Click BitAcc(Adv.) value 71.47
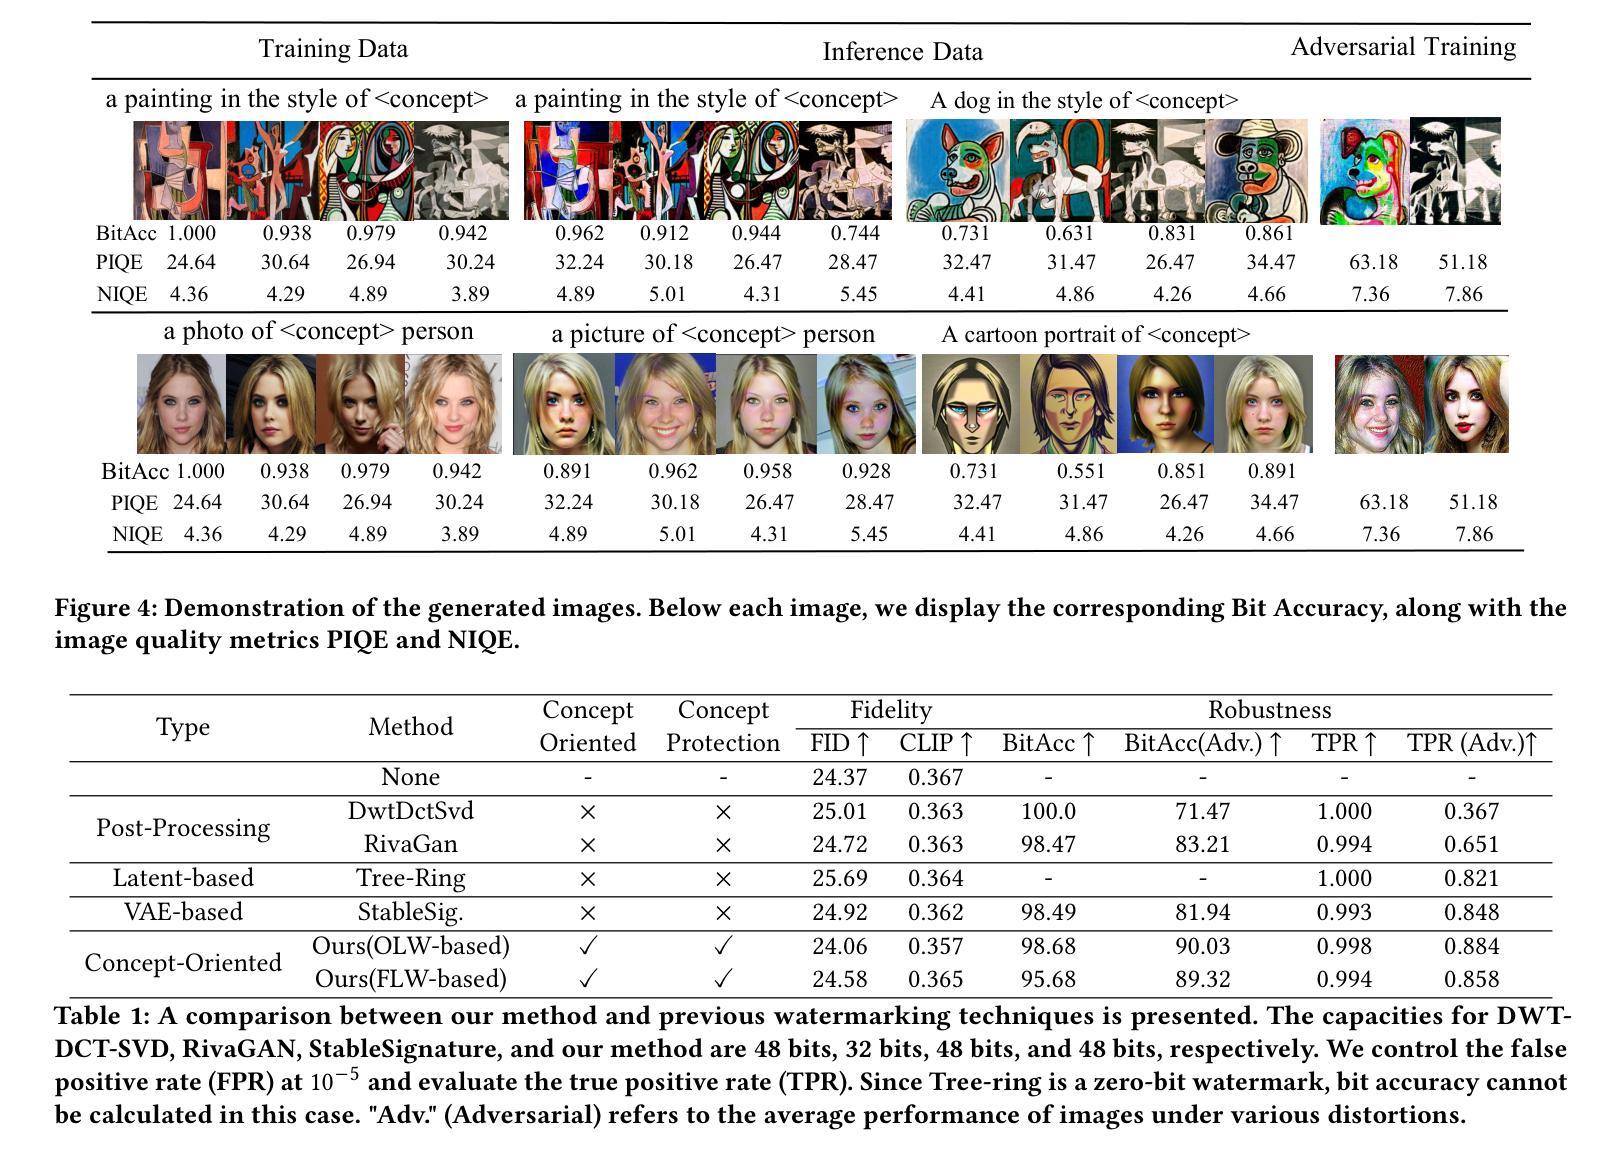 coord(1203,811)
